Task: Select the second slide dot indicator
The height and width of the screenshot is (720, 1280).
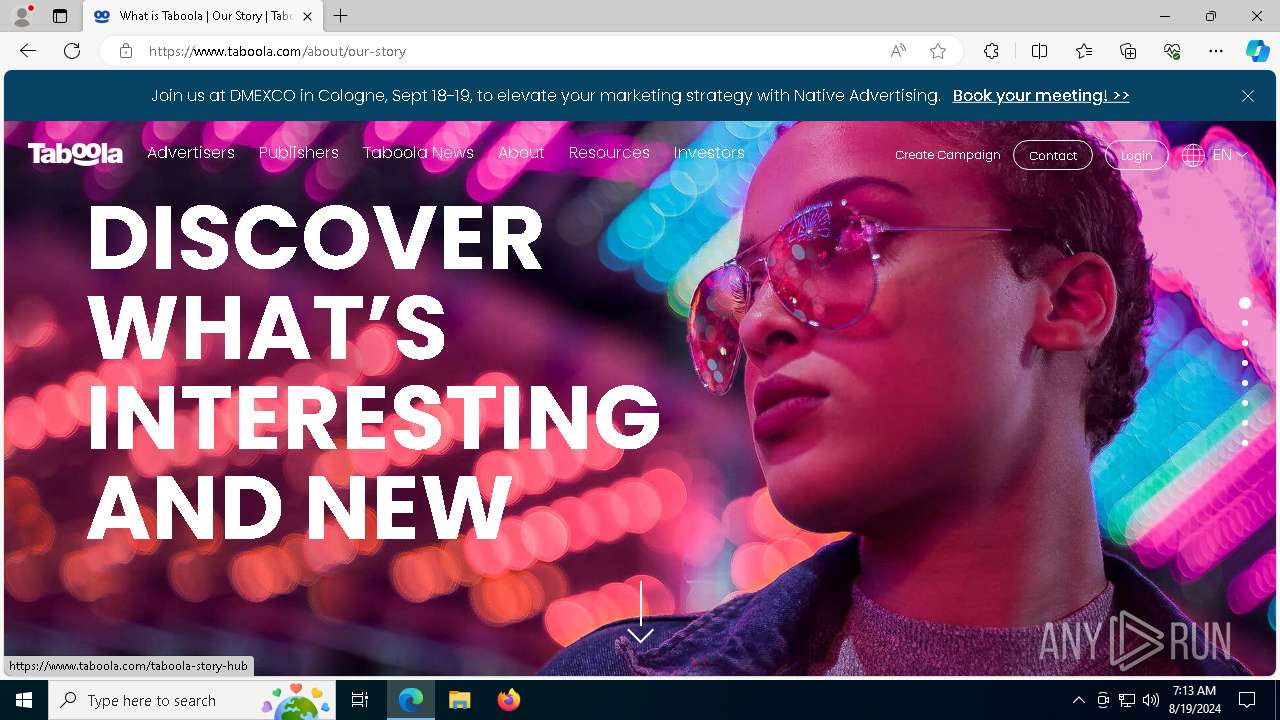Action: coord(1245,323)
